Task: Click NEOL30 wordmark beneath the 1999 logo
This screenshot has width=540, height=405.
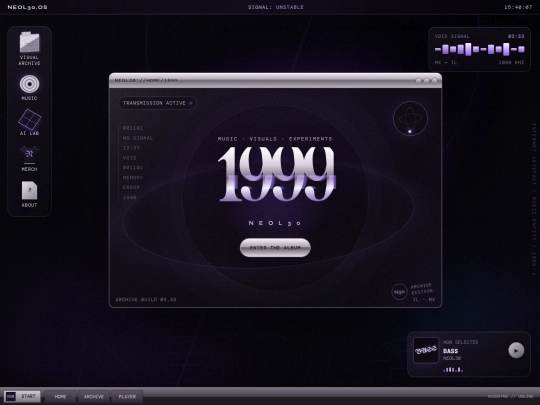Action: coord(275,223)
